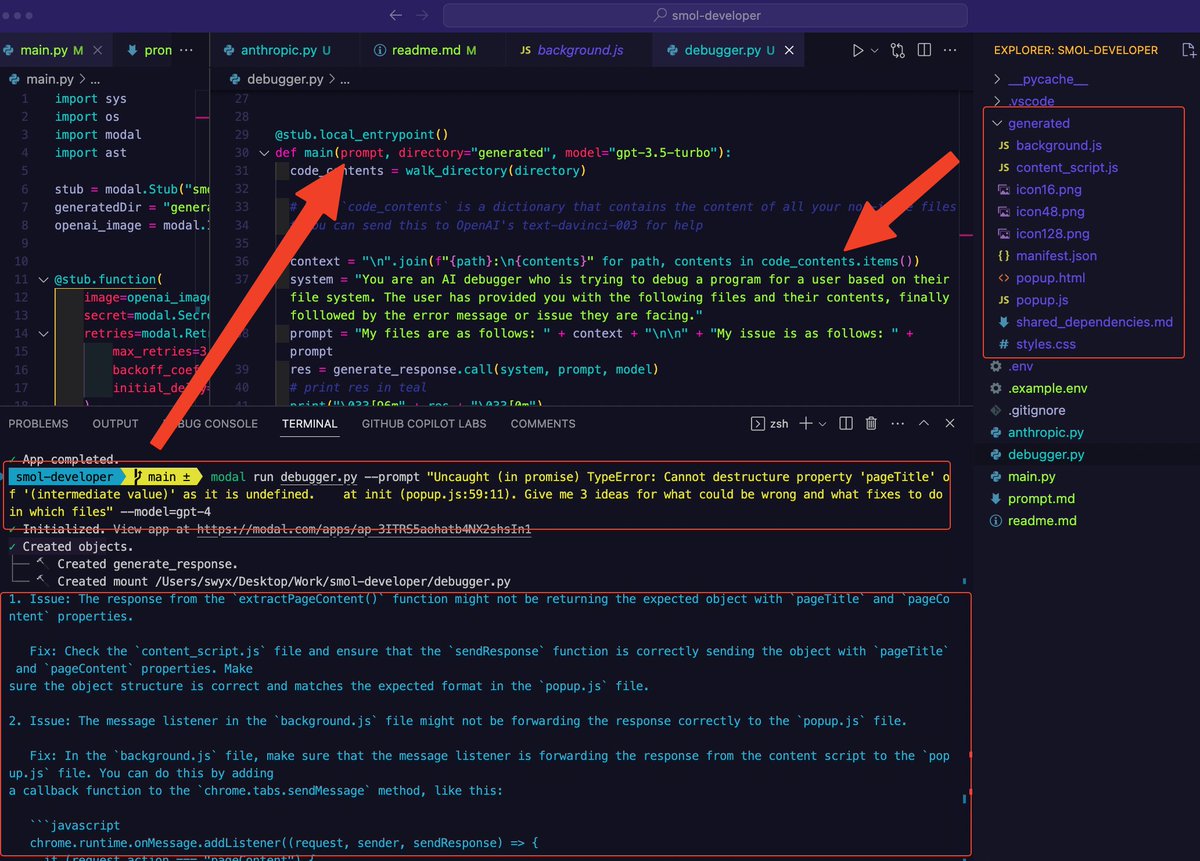Open the COMMENTS panel tab
Image resolution: width=1200 pixels, height=861 pixels.
click(x=543, y=424)
